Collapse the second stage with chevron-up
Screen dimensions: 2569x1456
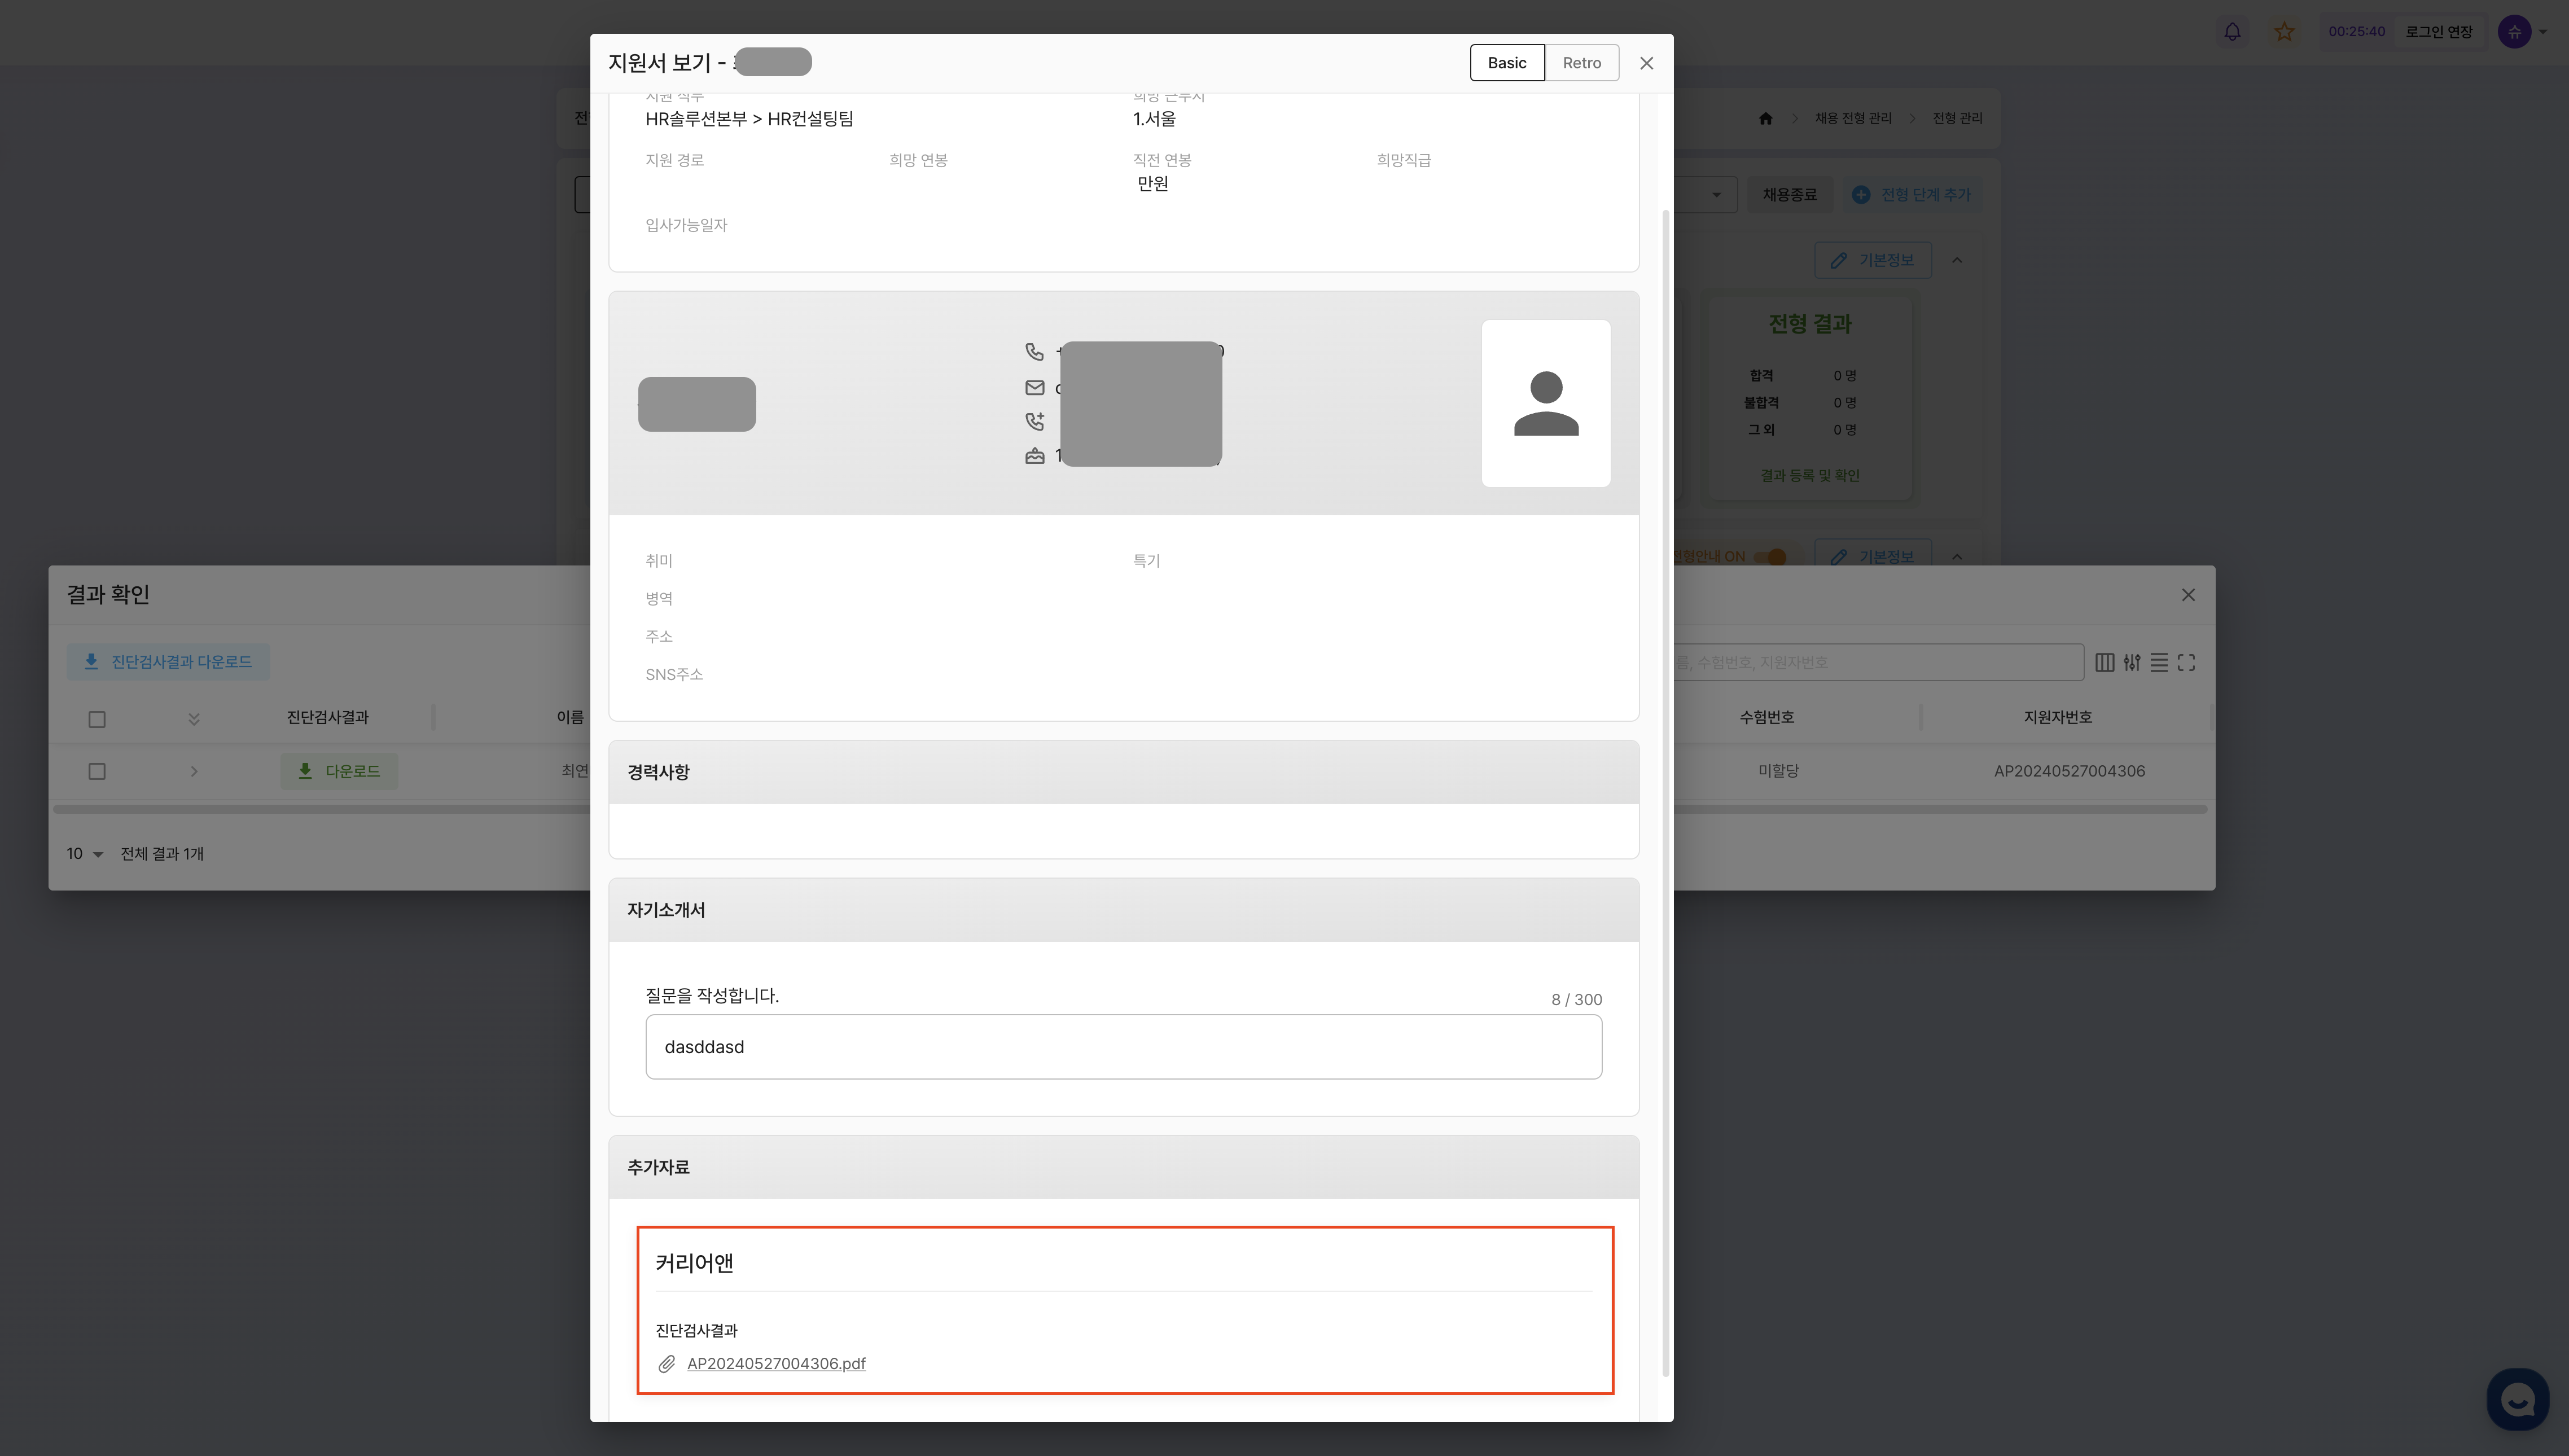coord(1957,556)
